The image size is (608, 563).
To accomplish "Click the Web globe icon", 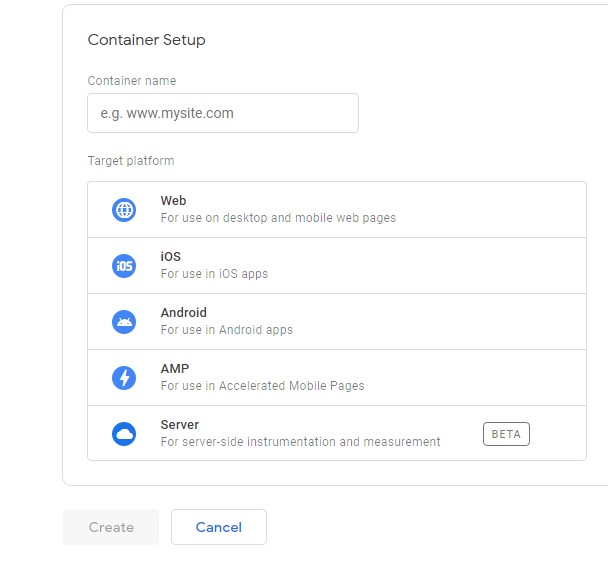I will [124, 210].
